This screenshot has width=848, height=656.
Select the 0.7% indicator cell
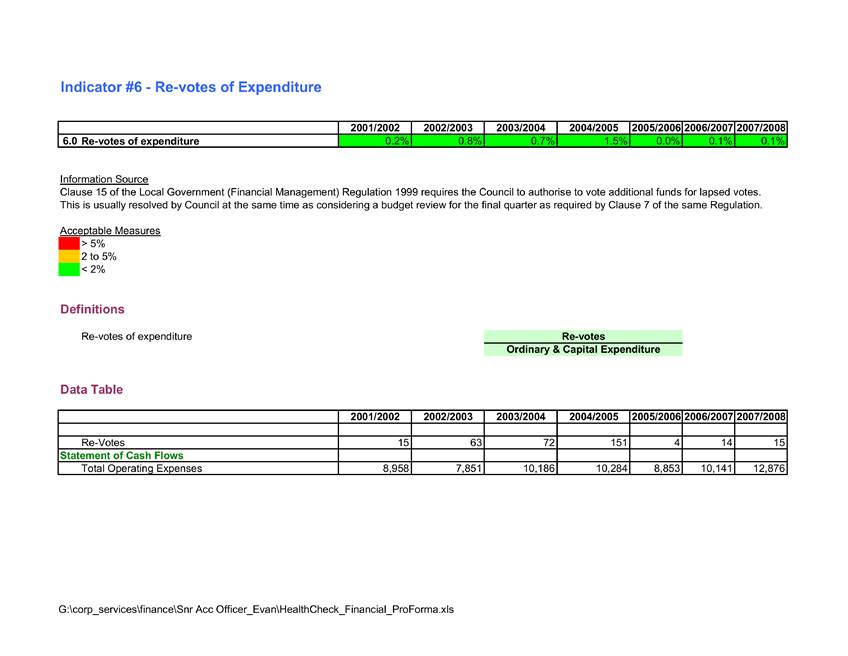pos(521,141)
